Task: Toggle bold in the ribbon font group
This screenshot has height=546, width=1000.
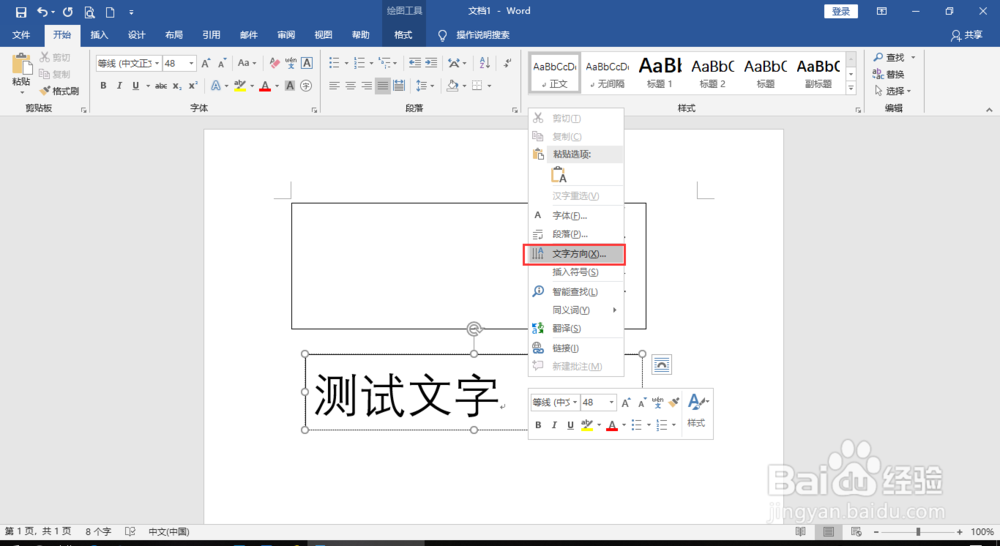Action: coord(103,85)
